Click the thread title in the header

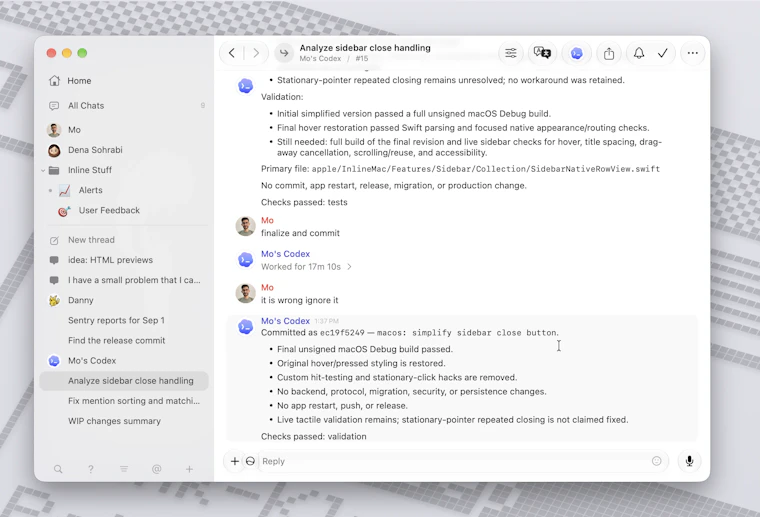365,48
